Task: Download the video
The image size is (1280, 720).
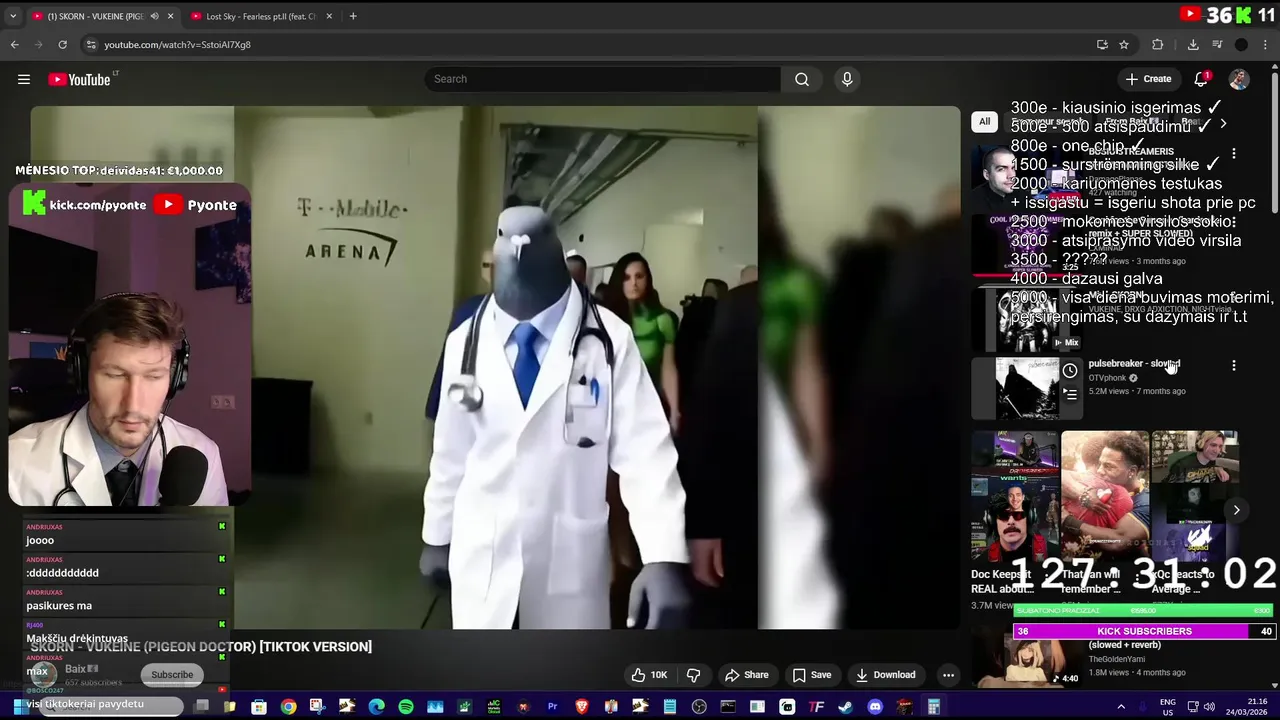Action: [x=885, y=675]
